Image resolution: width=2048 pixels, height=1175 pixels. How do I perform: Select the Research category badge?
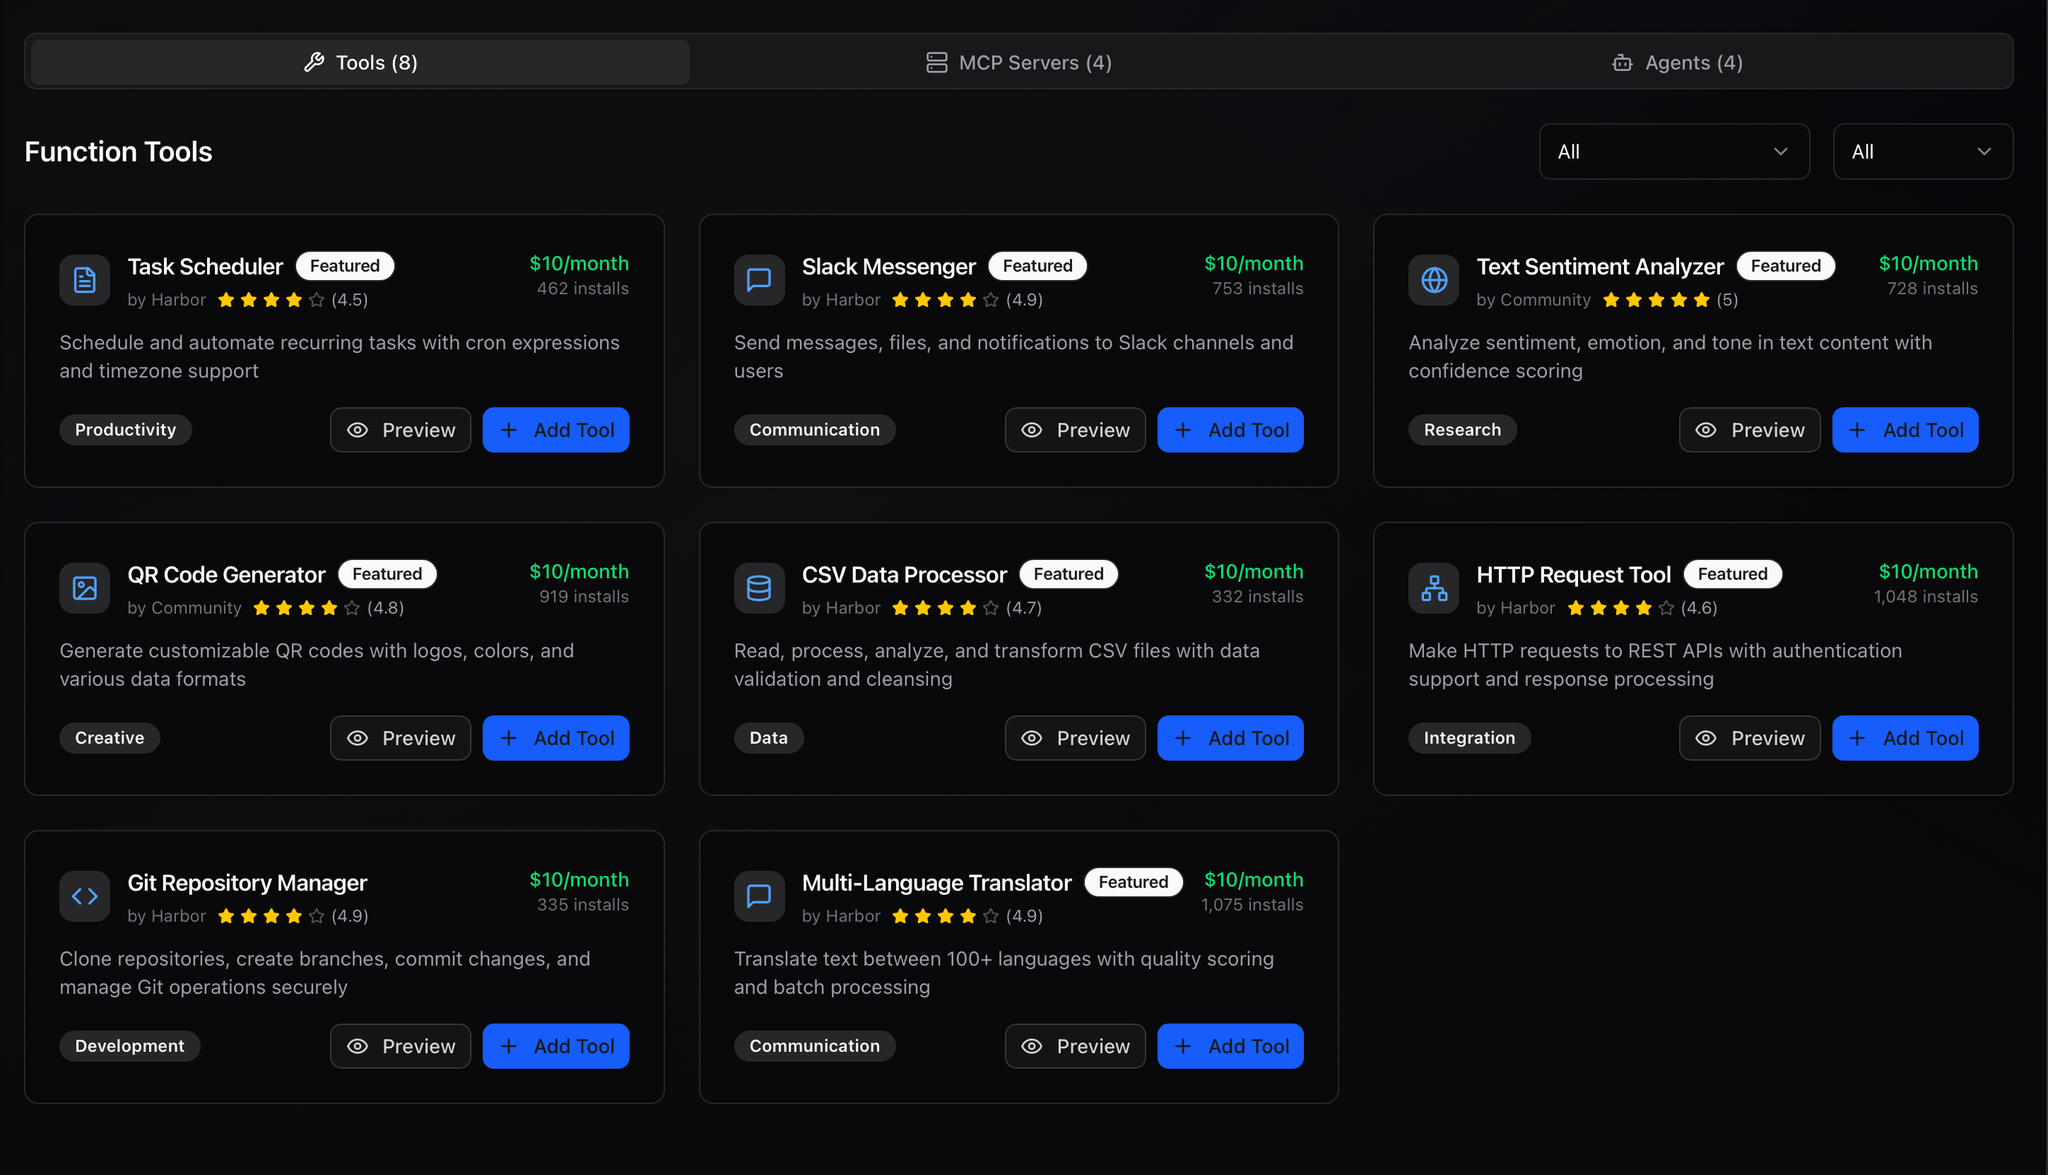coord(1462,430)
